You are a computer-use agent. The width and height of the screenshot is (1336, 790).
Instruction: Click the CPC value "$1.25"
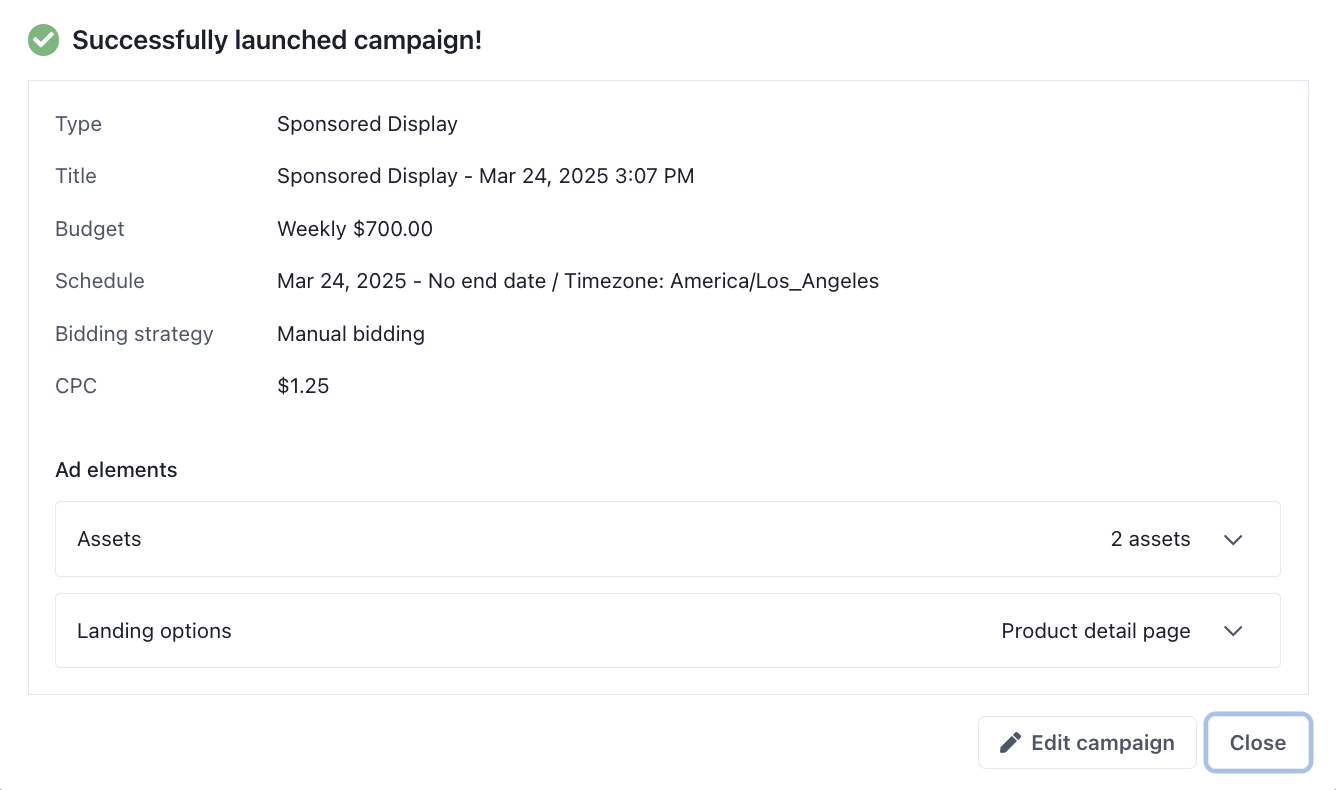303,386
